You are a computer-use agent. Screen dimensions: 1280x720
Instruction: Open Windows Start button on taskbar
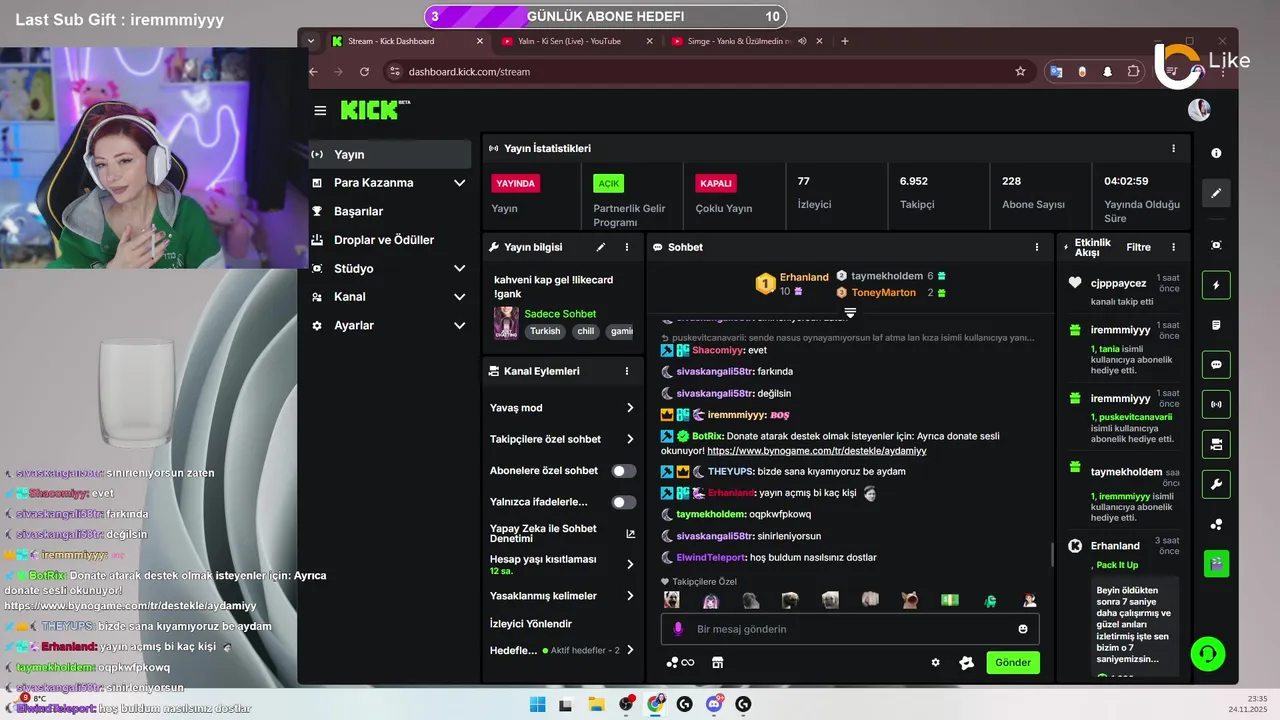(x=538, y=704)
